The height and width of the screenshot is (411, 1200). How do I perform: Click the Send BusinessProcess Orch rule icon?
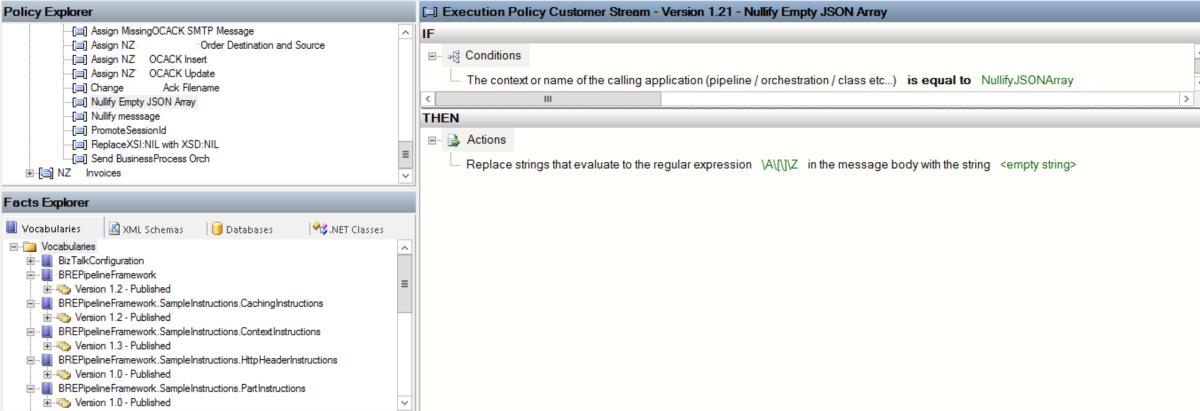click(81, 158)
